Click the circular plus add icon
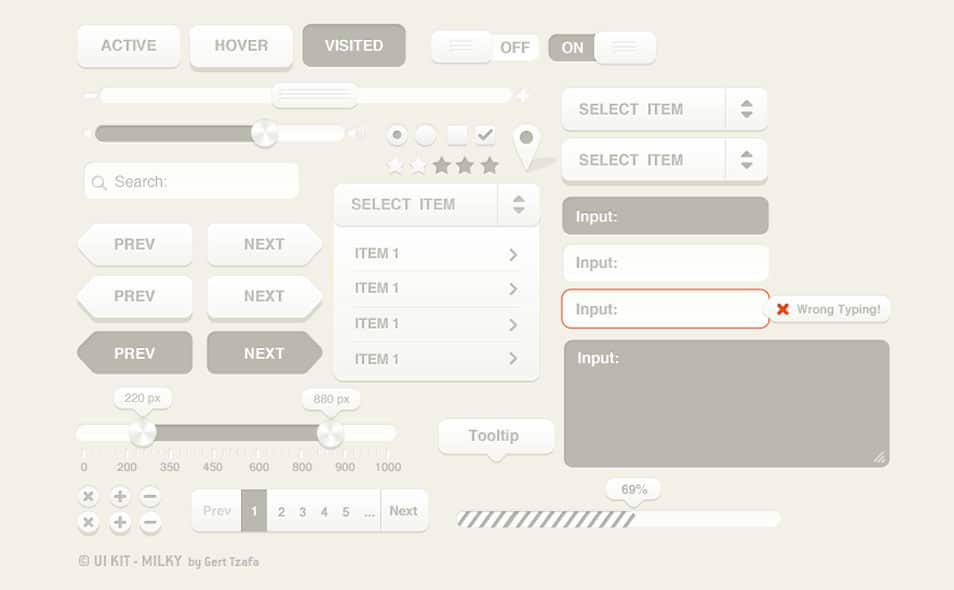The width and height of the screenshot is (954, 590). point(120,495)
